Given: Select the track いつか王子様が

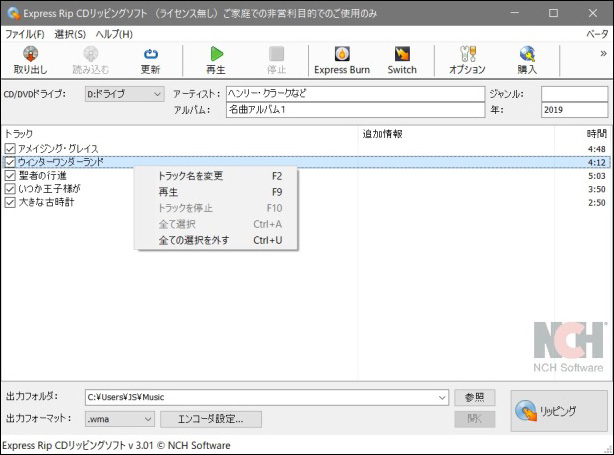Looking at the screenshot, I should (49, 189).
